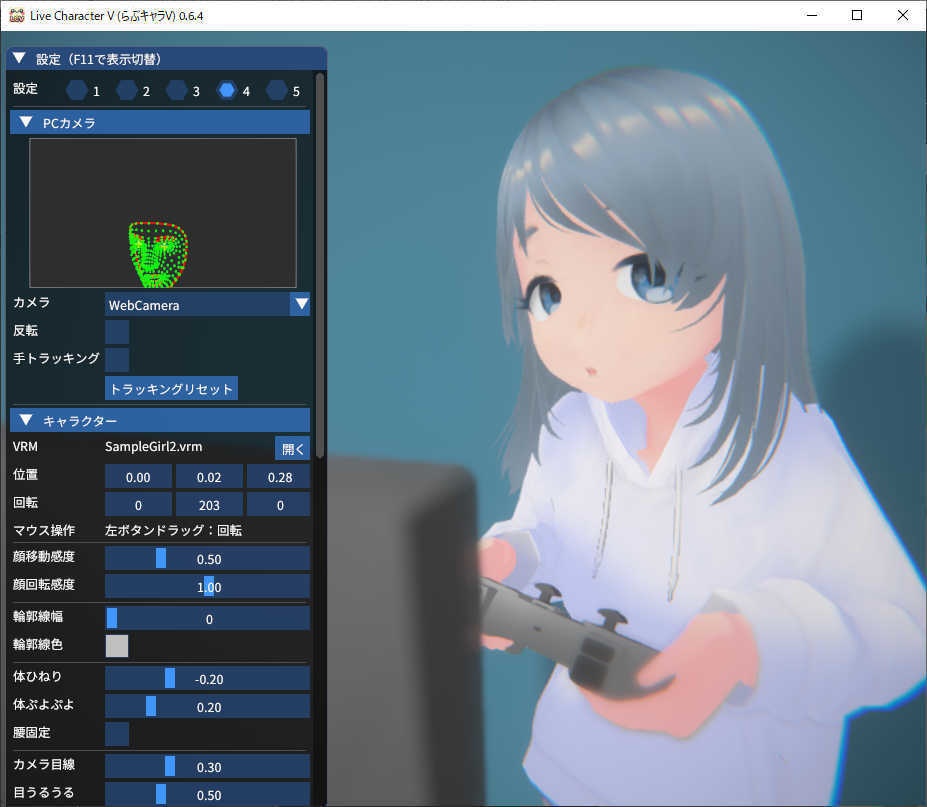The image size is (927, 807).
Task: Click the 回転 value field showing 203
Action: pos(208,504)
